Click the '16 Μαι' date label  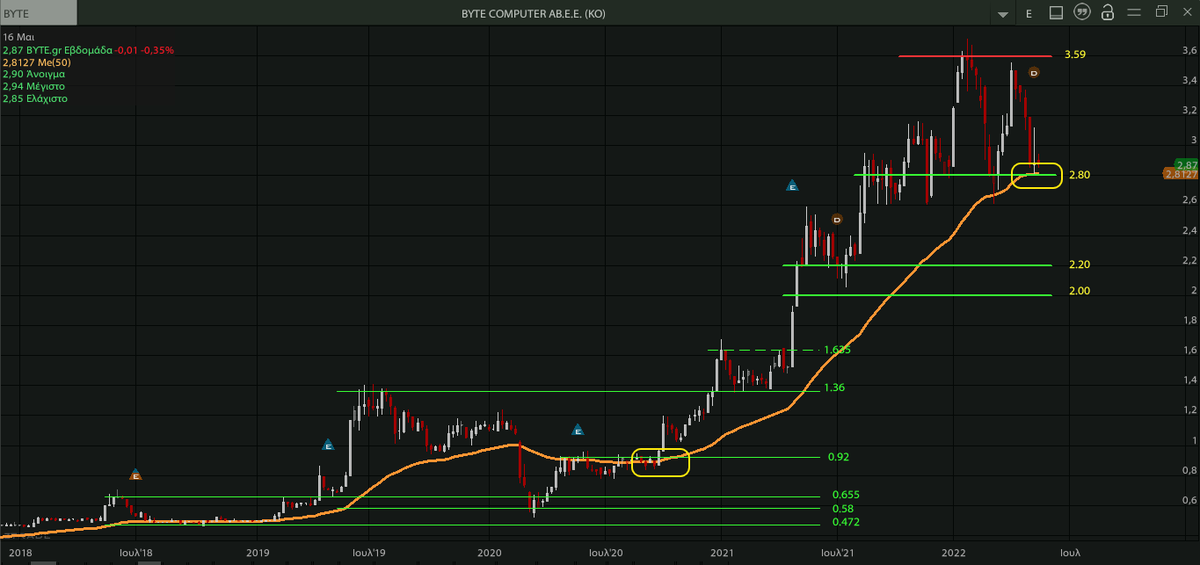(x=18, y=36)
